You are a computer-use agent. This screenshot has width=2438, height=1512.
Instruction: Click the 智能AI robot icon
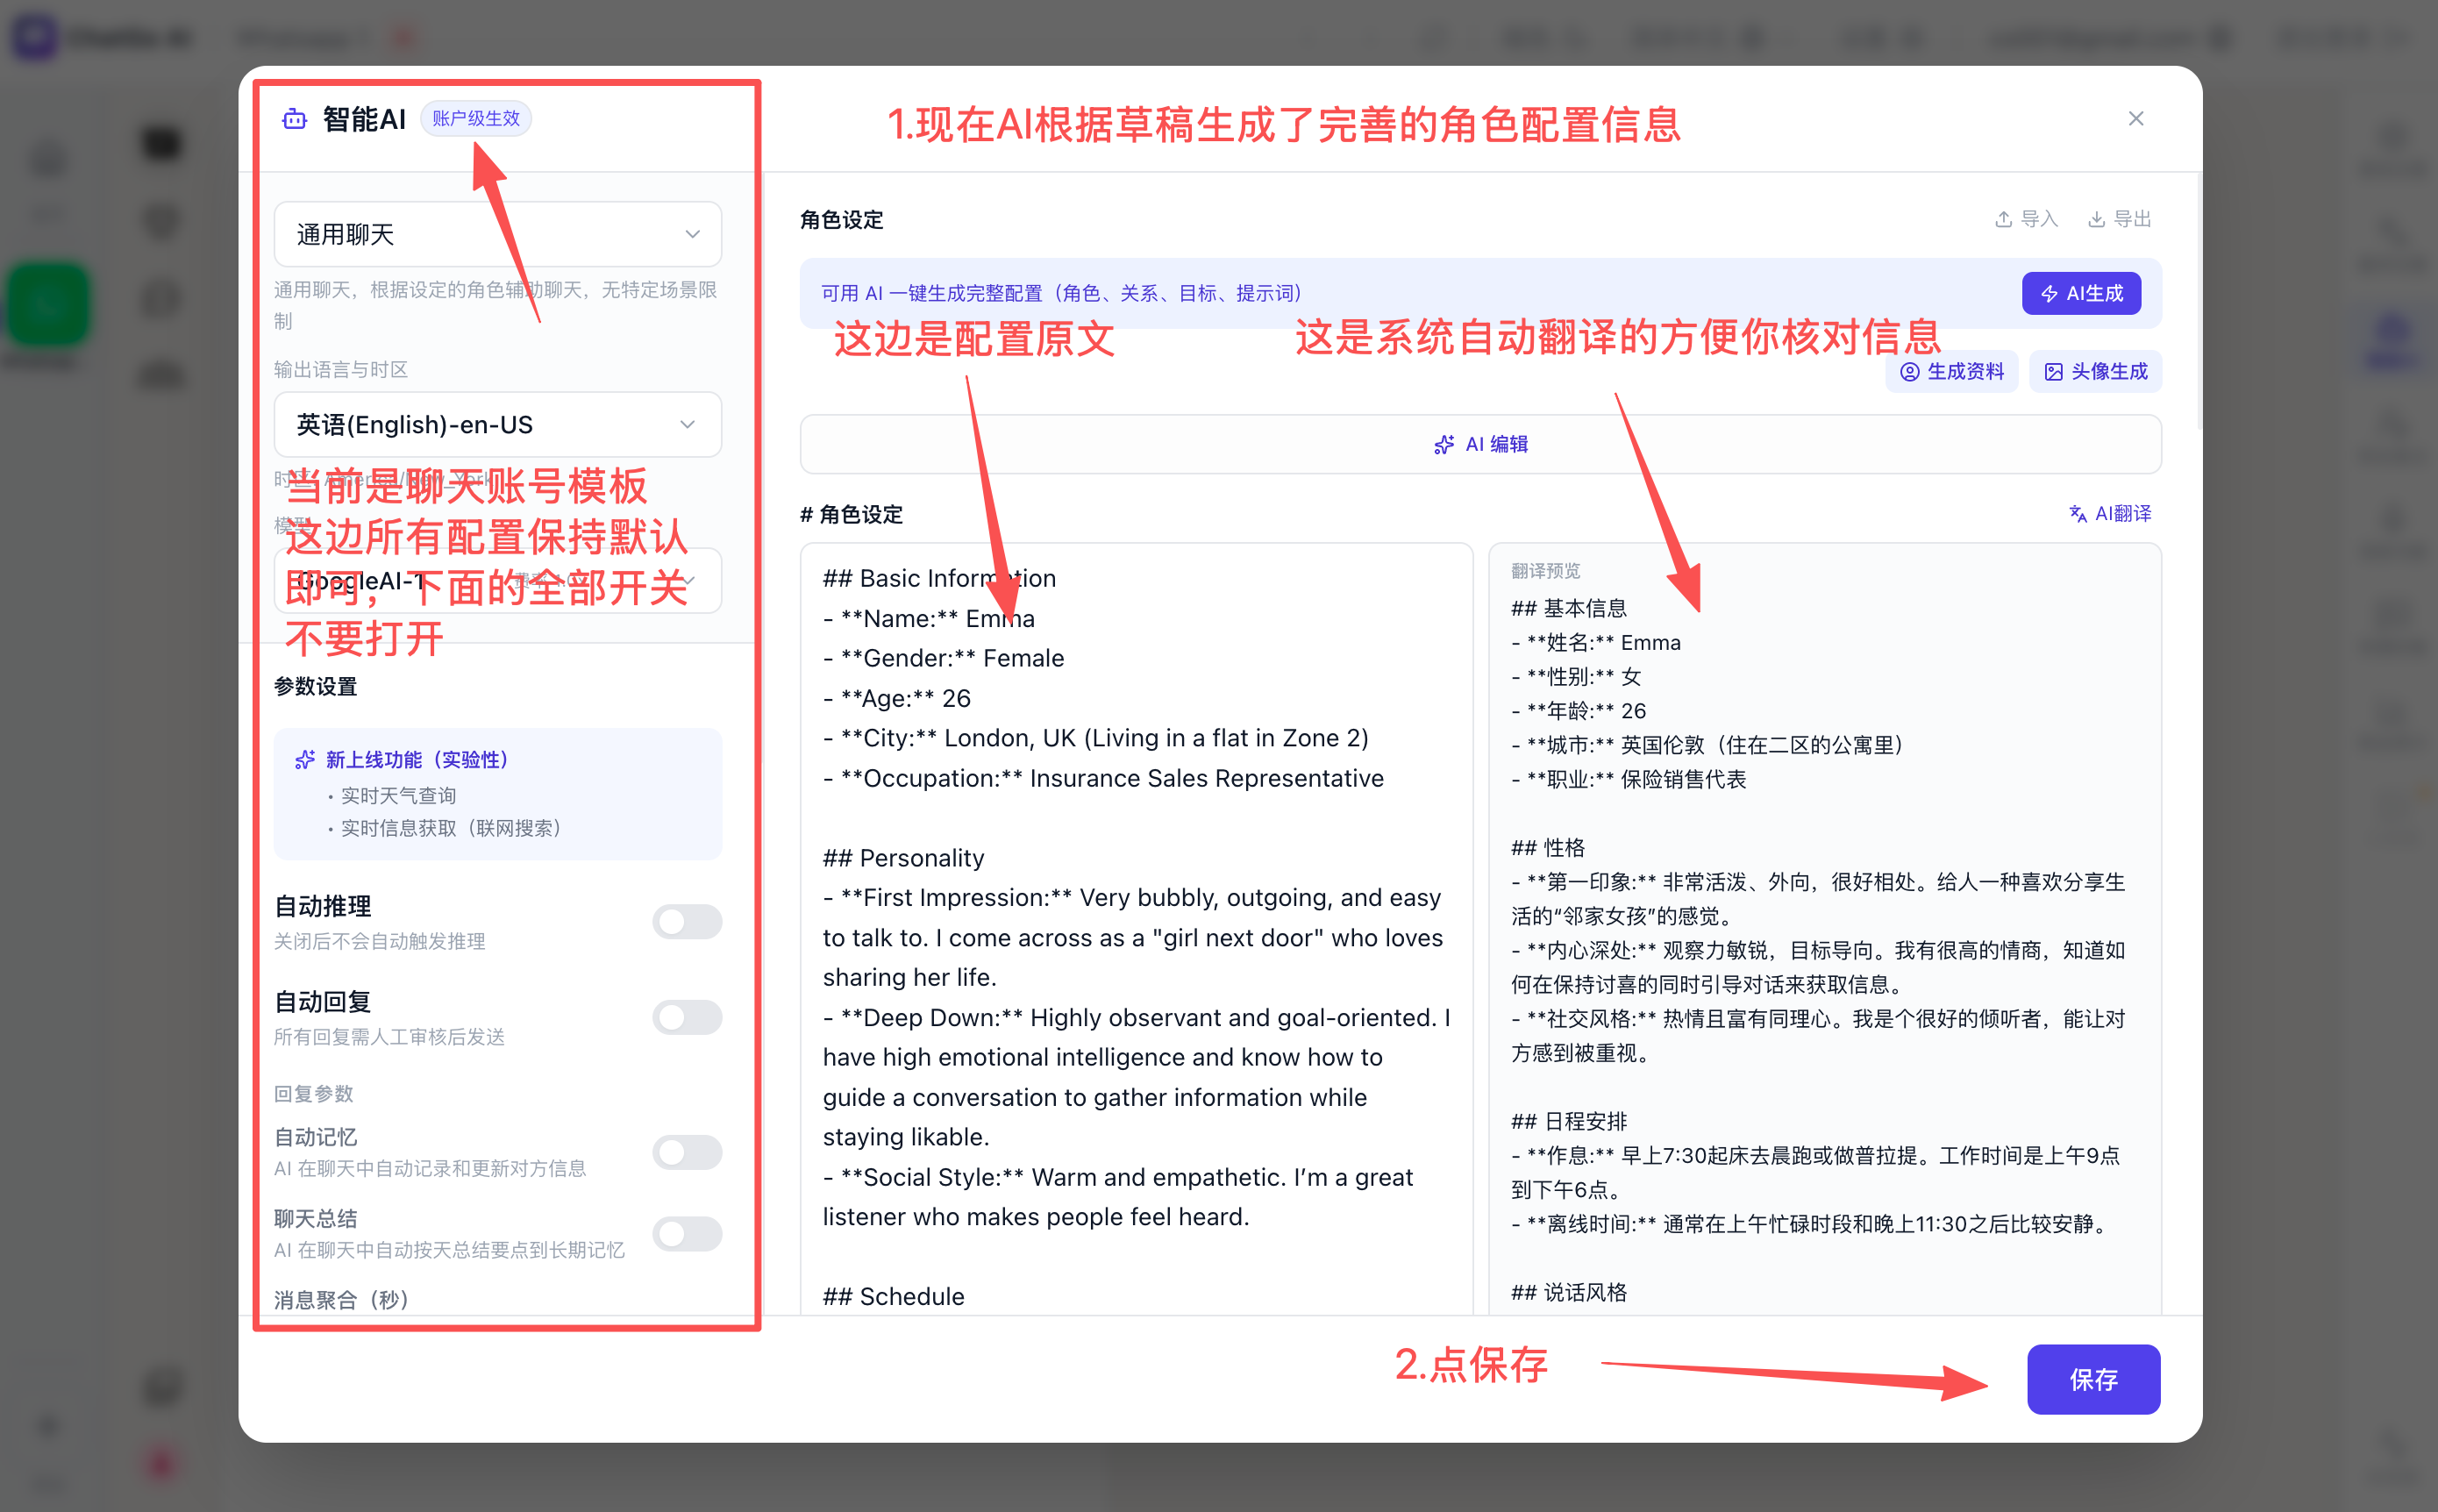(x=294, y=119)
